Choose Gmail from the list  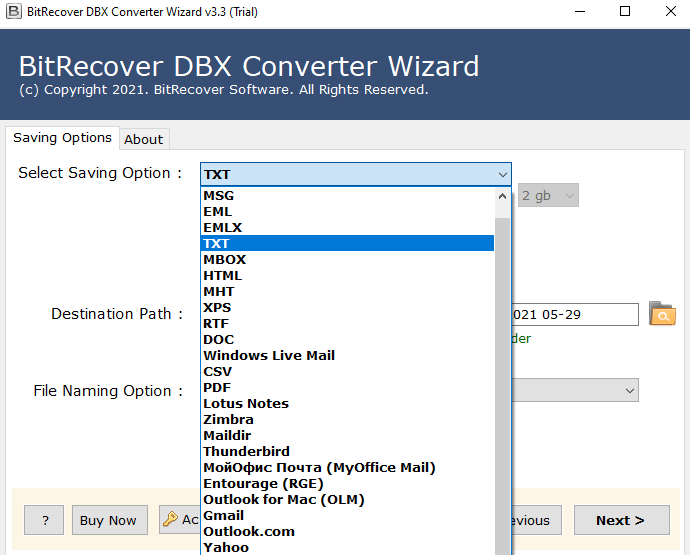(347, 515)
